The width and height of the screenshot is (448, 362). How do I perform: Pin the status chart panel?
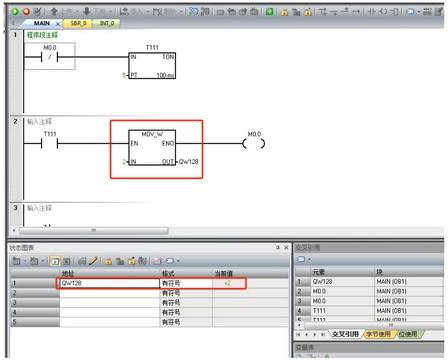(x=278, y=248)
